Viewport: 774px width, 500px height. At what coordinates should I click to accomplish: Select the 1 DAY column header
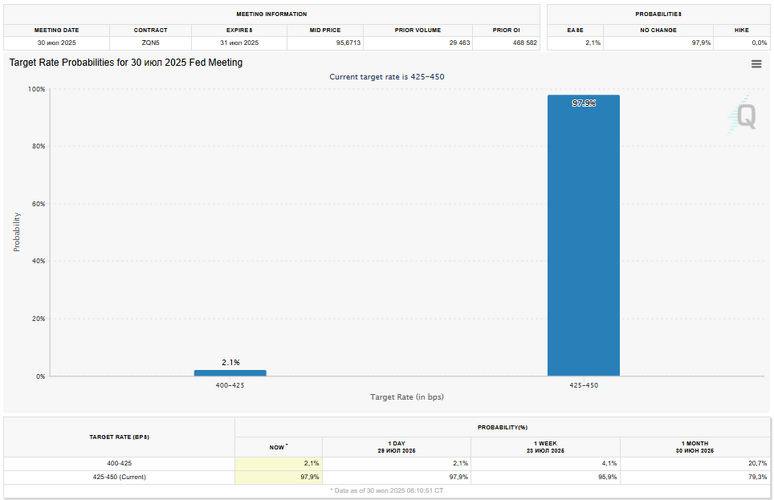pyautogui.click(x=396, y=445)
